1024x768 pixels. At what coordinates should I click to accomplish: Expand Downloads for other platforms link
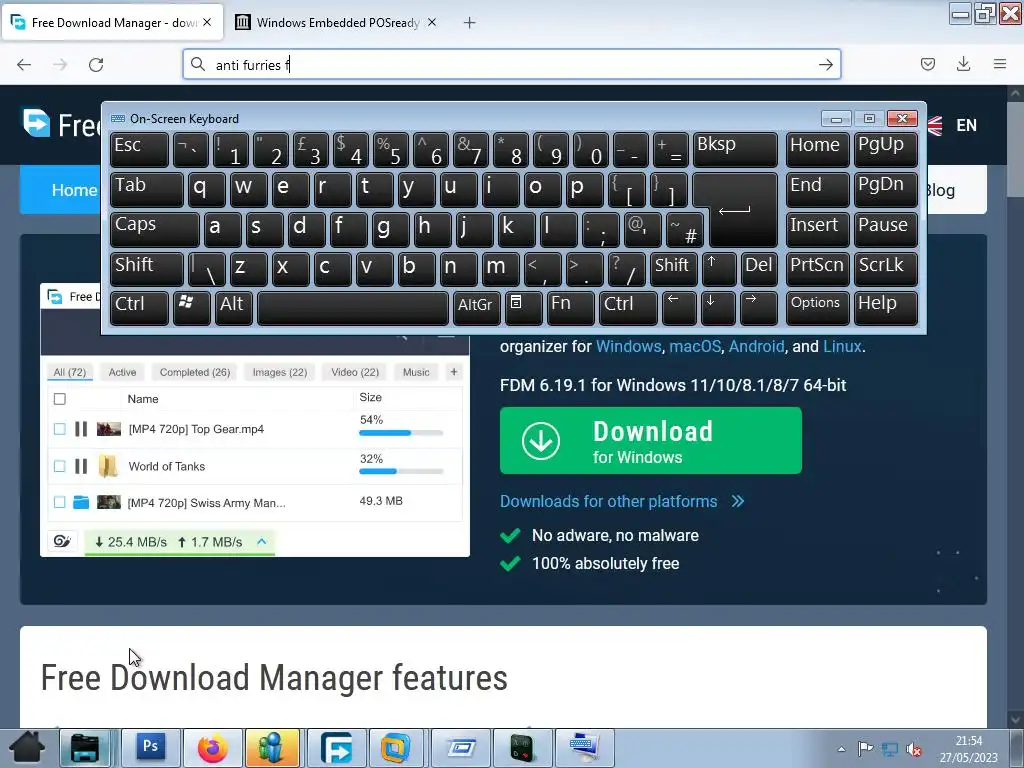pos(622,501)
